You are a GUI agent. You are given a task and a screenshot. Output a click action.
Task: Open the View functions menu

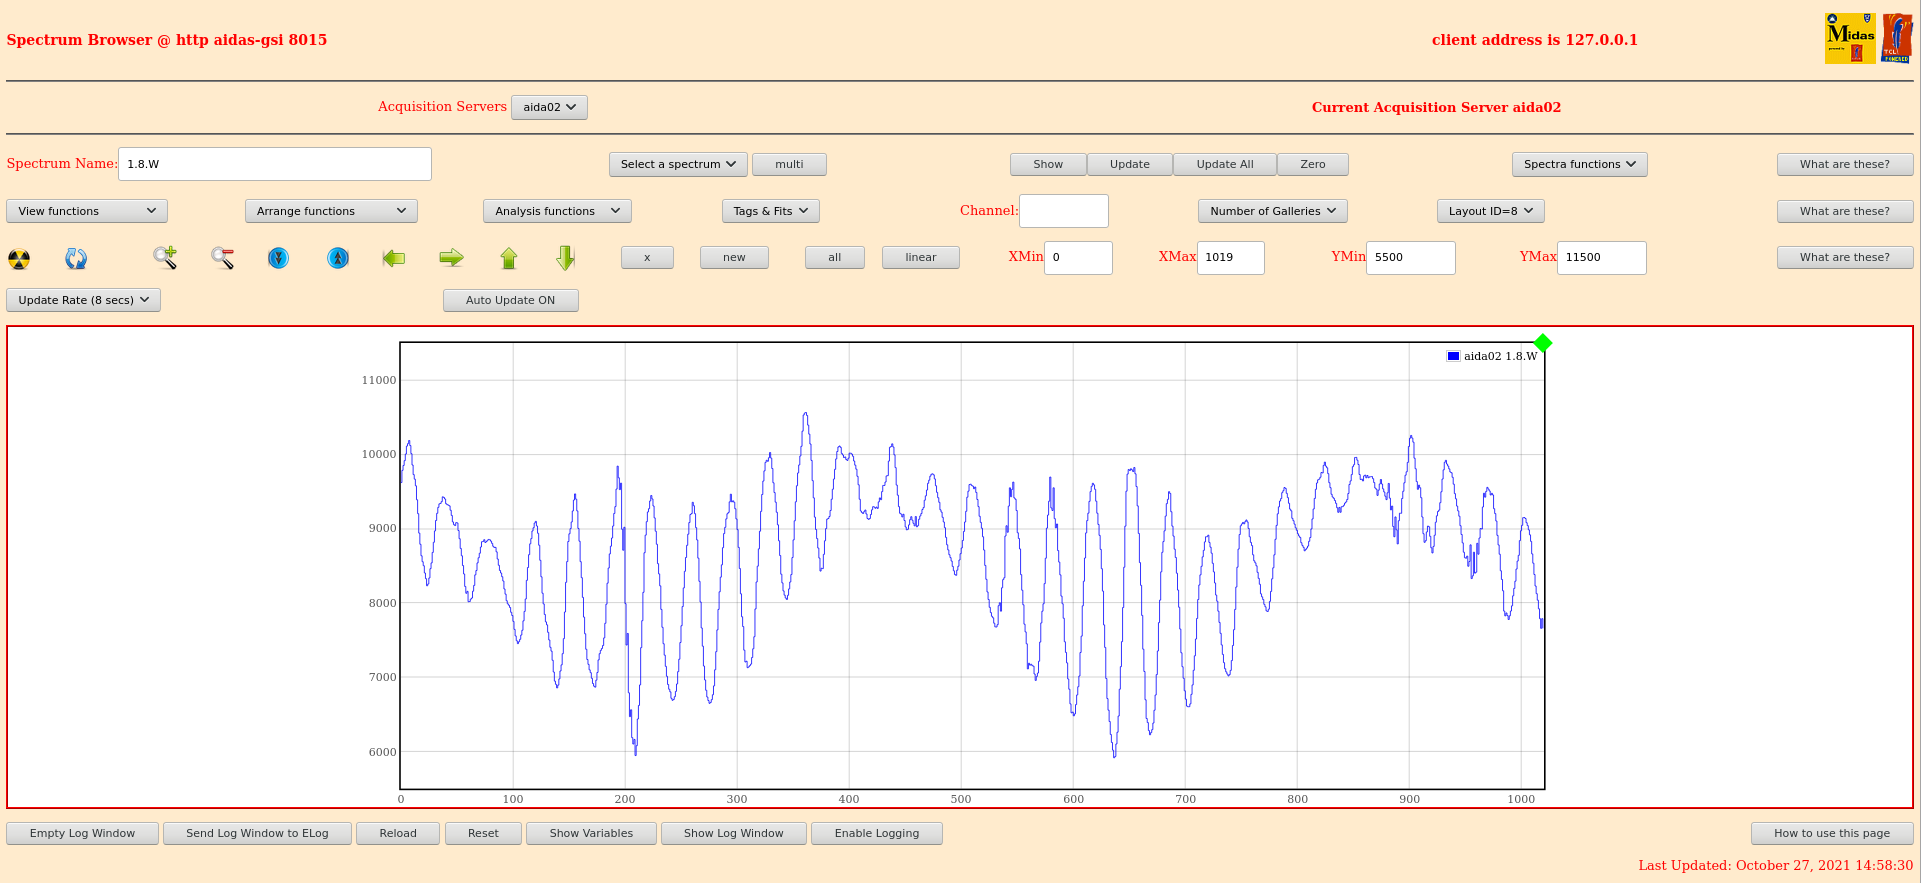(x=87, y=211)
